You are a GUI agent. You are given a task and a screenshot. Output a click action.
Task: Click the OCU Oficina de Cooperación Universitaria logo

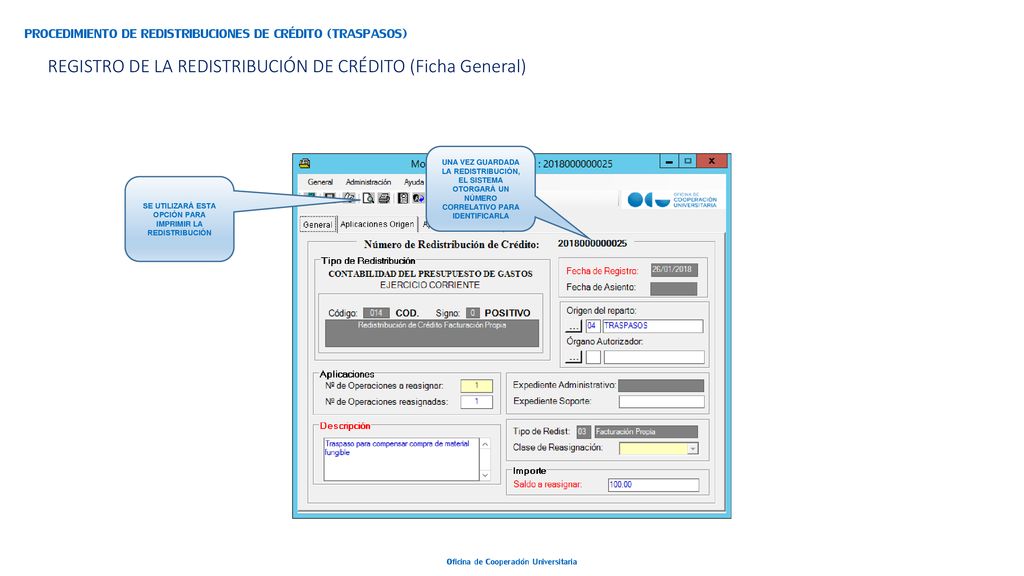tap(671, 200)
